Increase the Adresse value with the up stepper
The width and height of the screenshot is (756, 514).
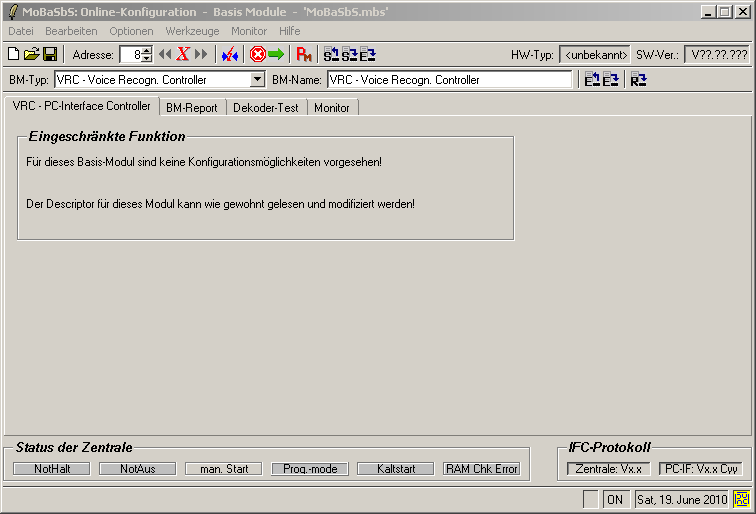click(x=147, y=51)
